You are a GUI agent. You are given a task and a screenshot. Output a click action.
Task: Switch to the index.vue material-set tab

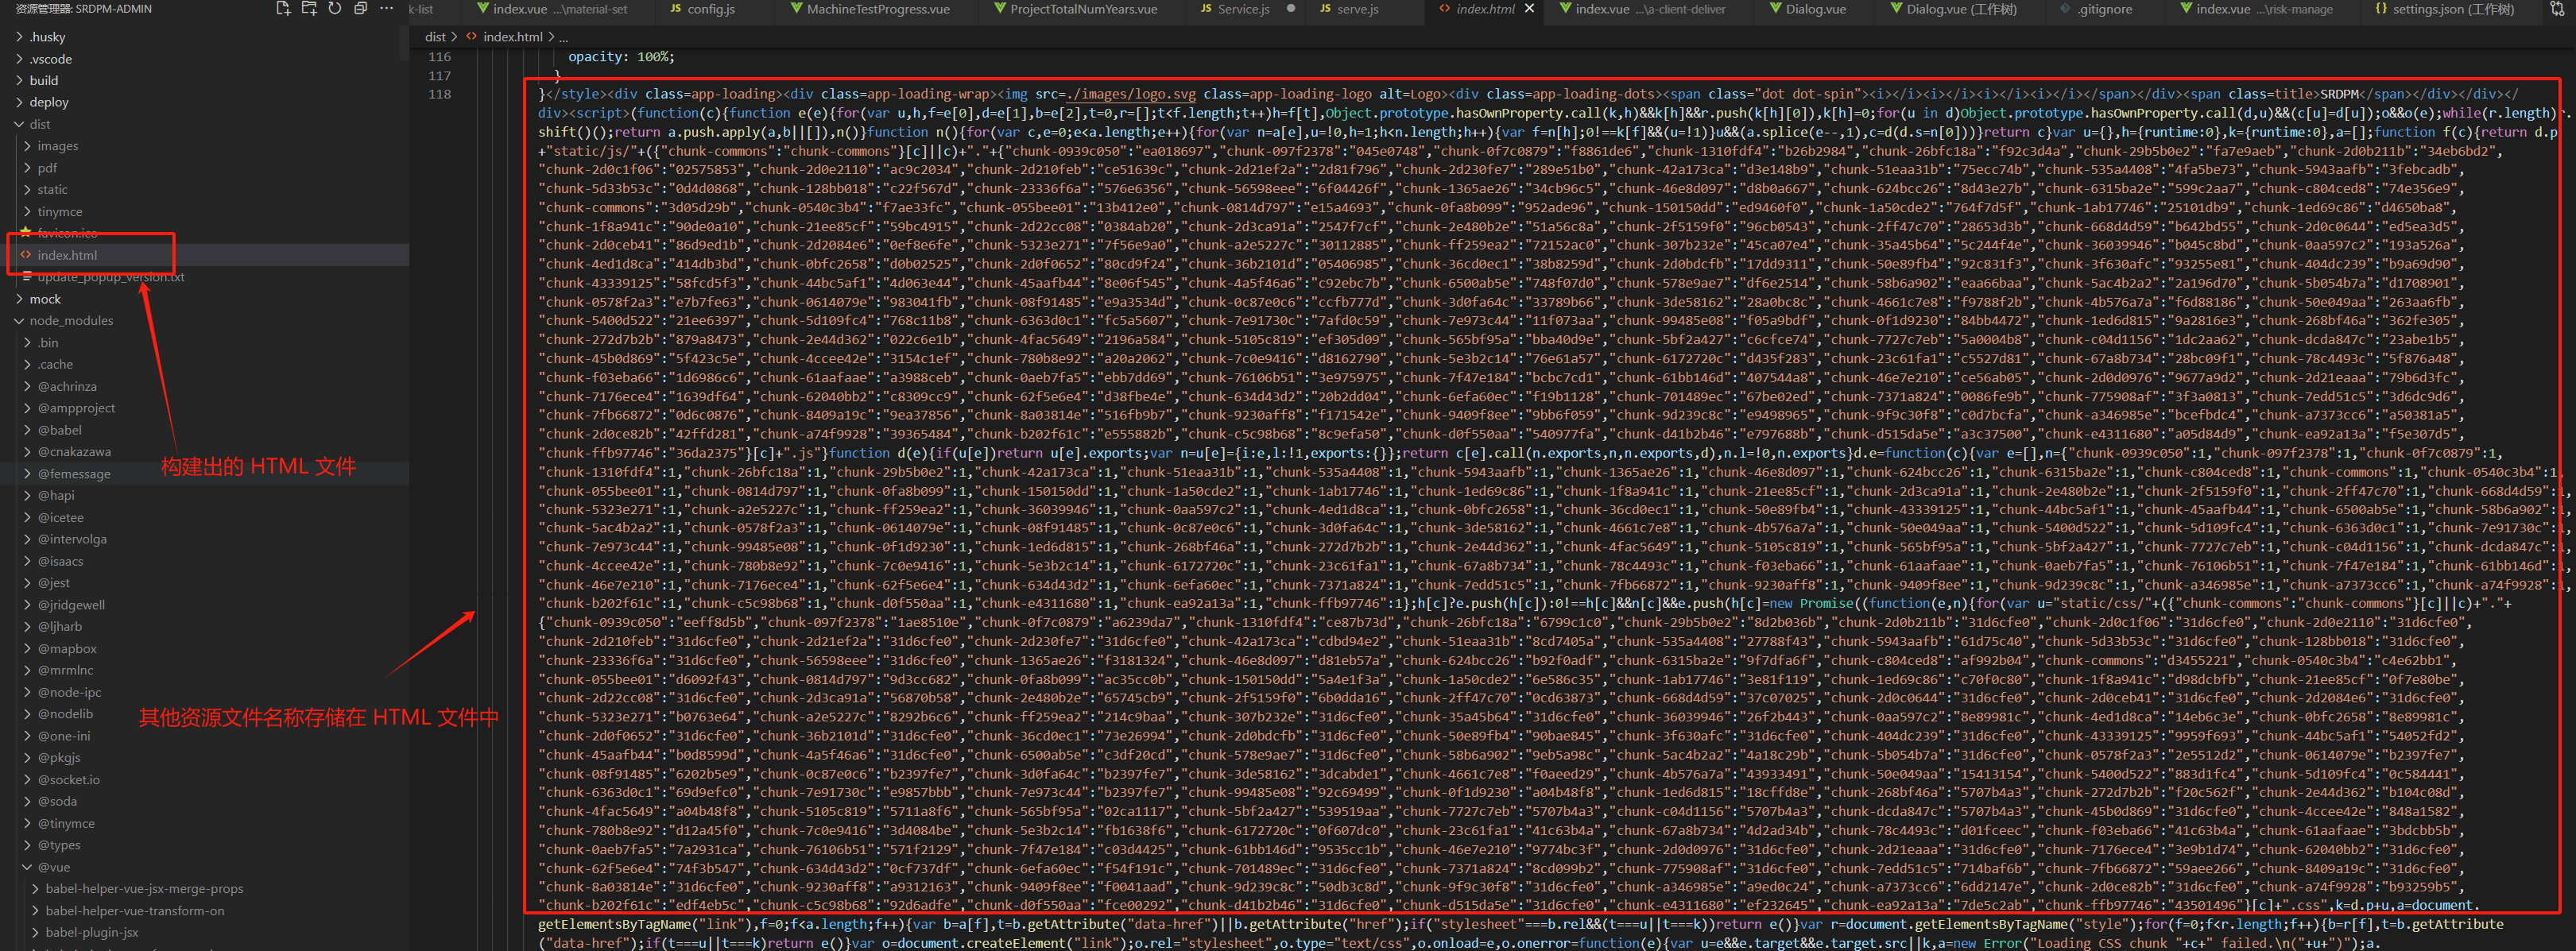[551, 9]
